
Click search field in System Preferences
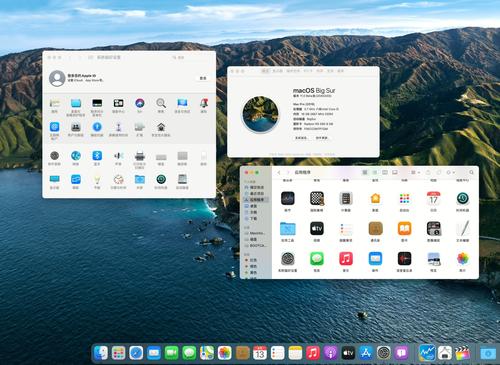(x=191, y=58)
